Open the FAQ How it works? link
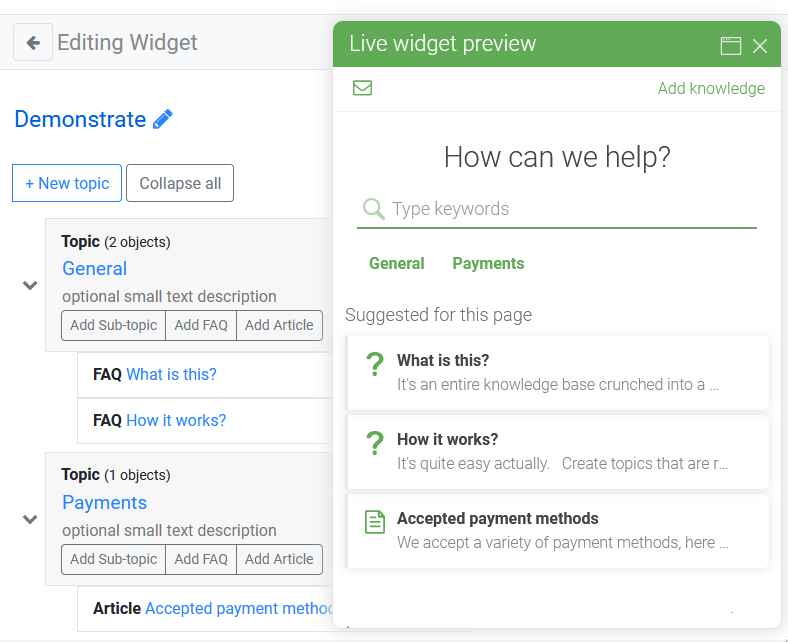 click(176, 420)
